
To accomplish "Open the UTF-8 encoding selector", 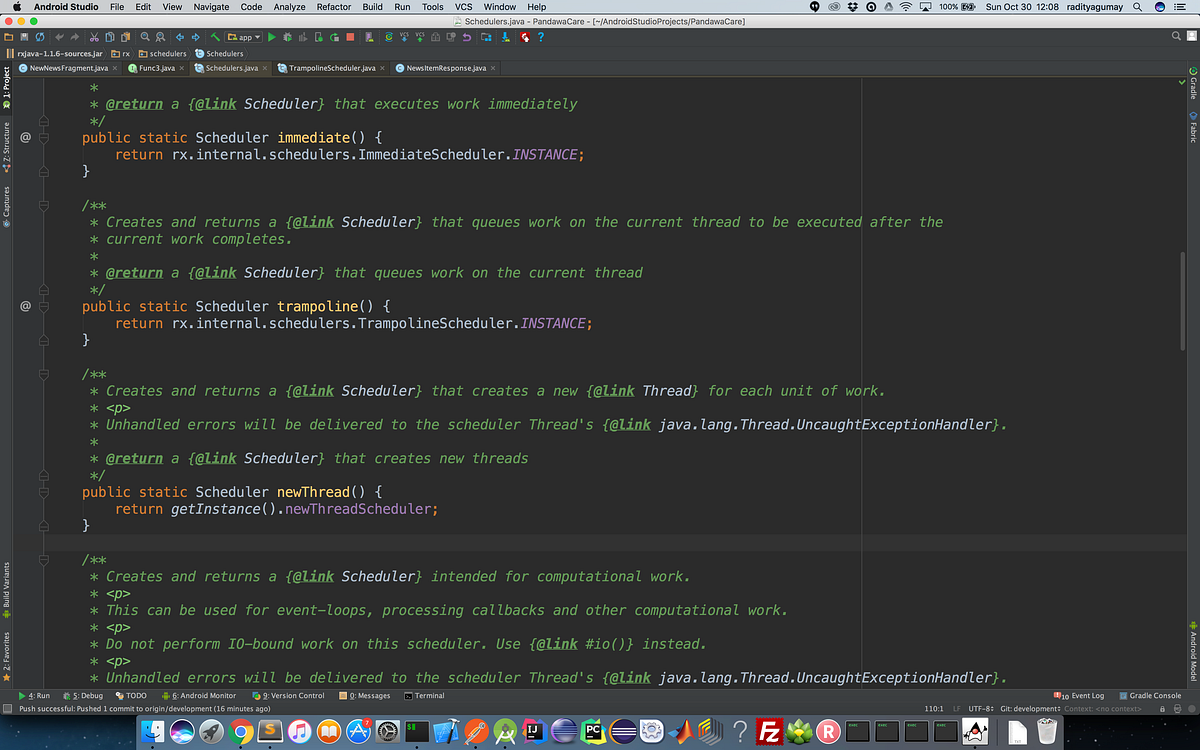I will click(x=982, y=708).
